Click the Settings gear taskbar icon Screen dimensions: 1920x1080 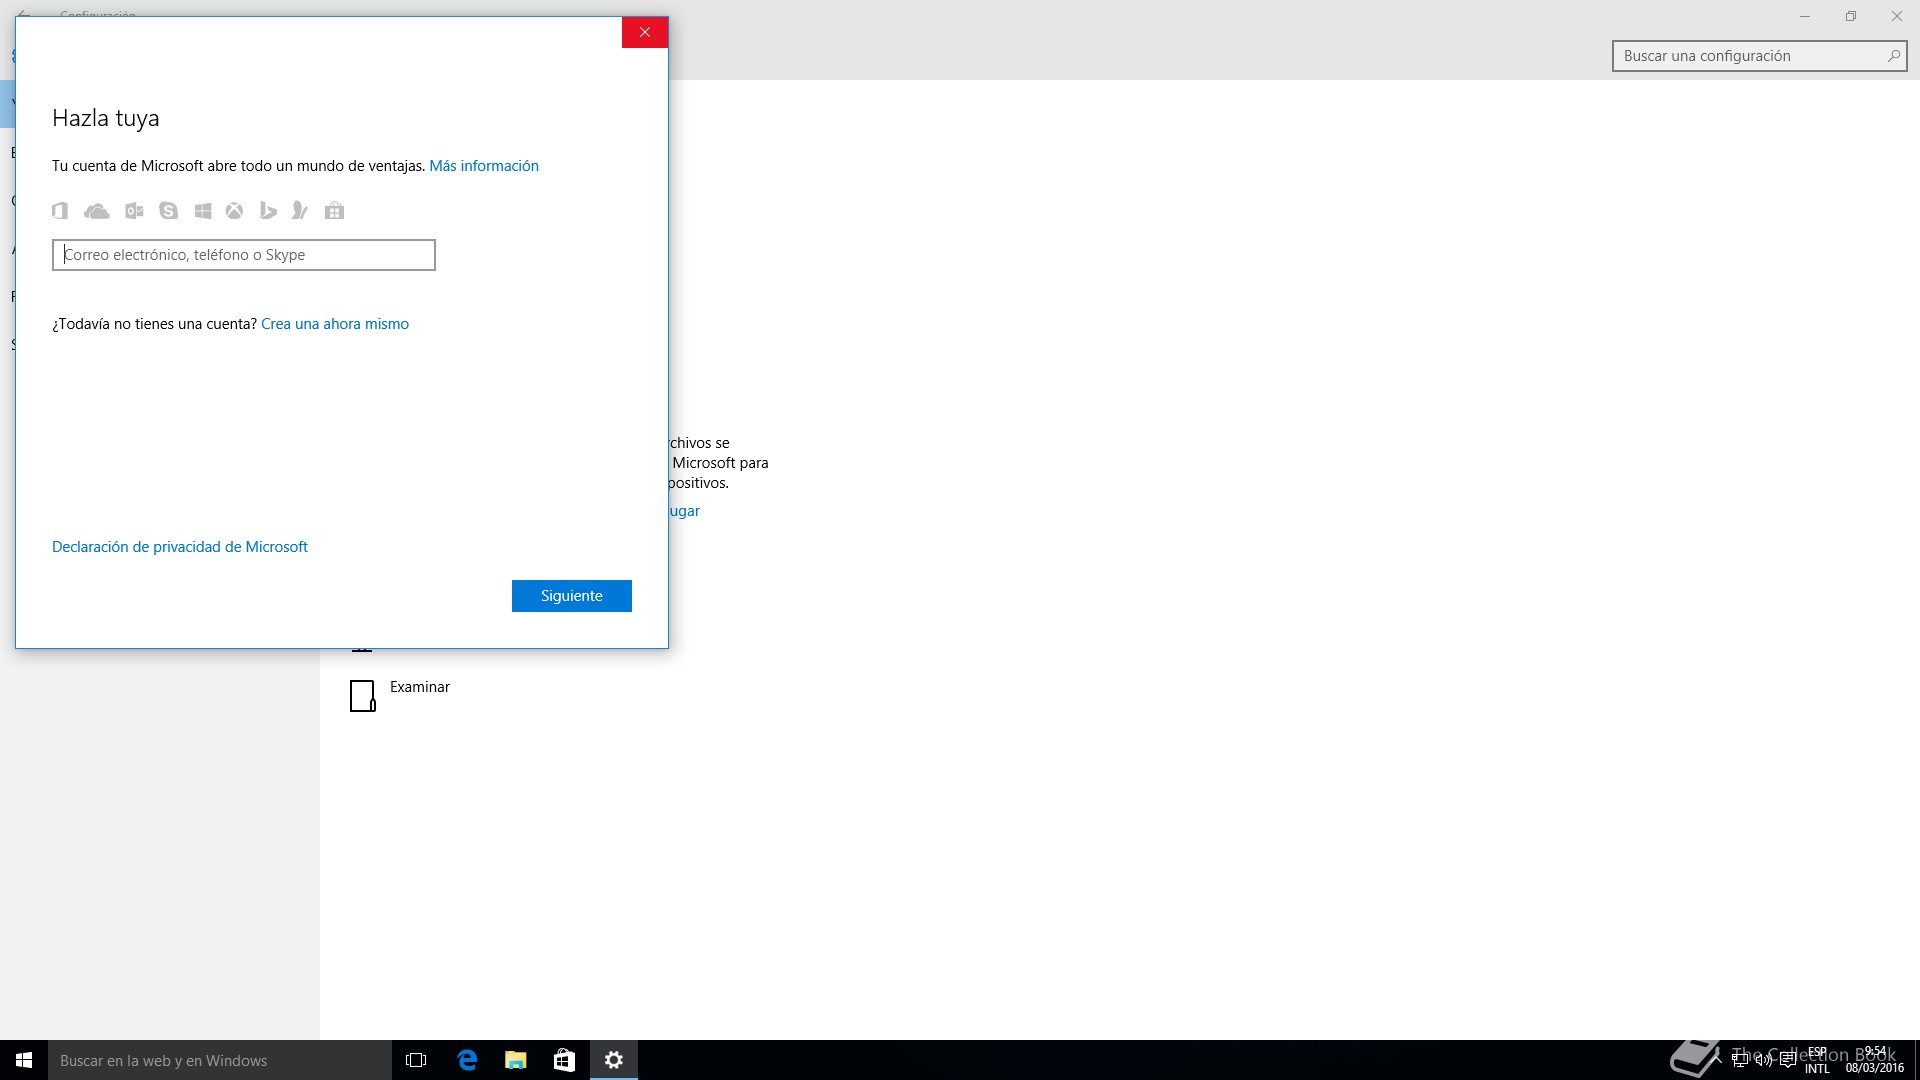tap(614, 1060)
